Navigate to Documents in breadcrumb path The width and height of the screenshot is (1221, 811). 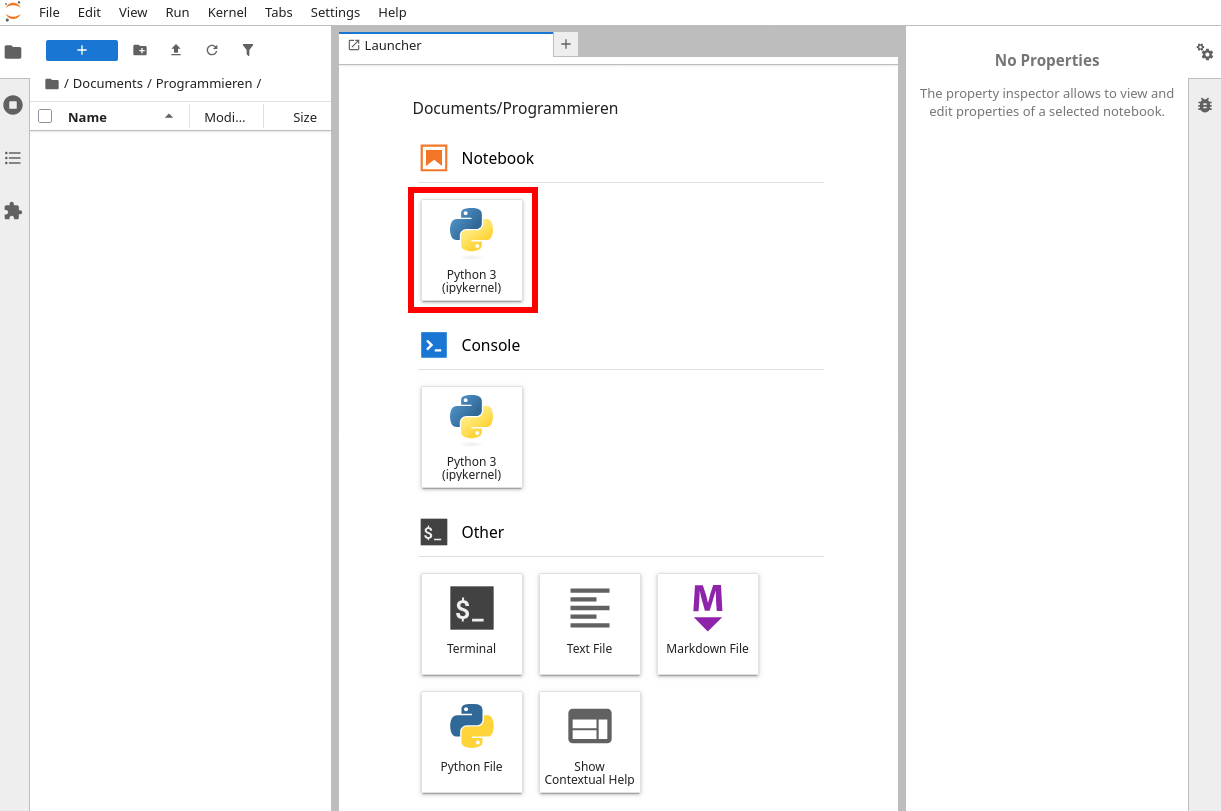click(x=107, y=84)
